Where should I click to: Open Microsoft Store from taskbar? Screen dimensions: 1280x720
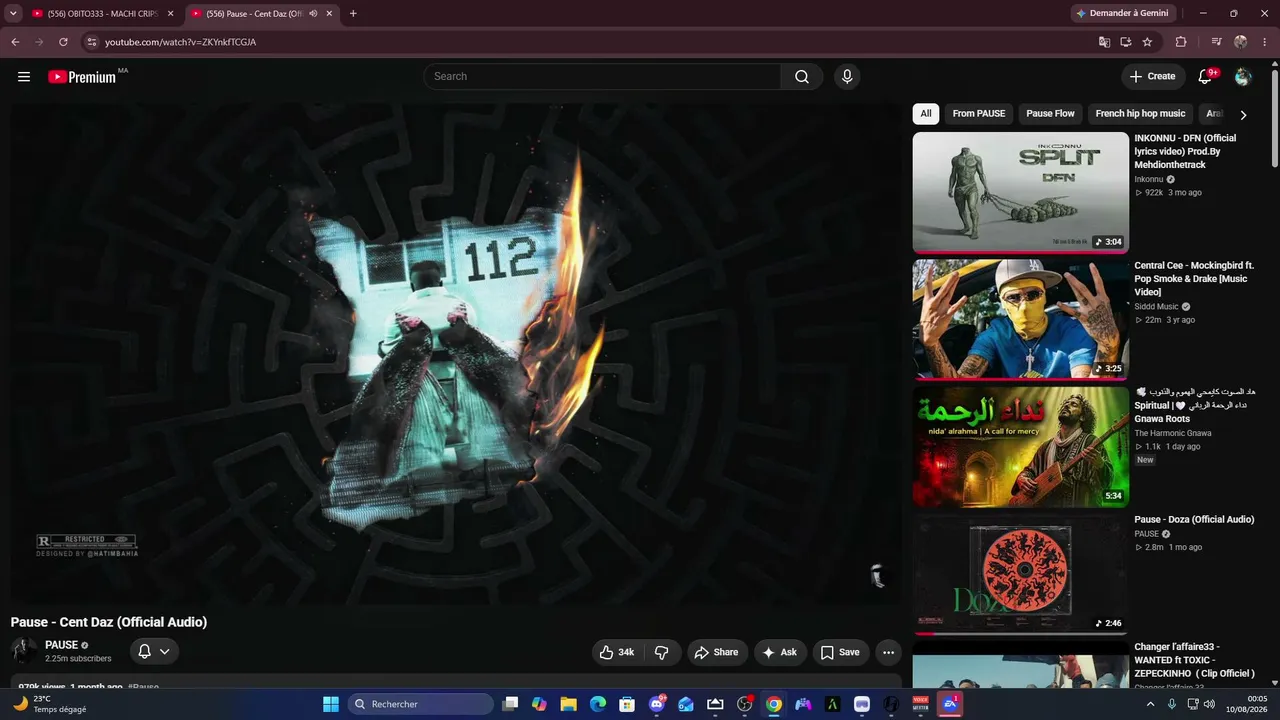pos(627,704)
